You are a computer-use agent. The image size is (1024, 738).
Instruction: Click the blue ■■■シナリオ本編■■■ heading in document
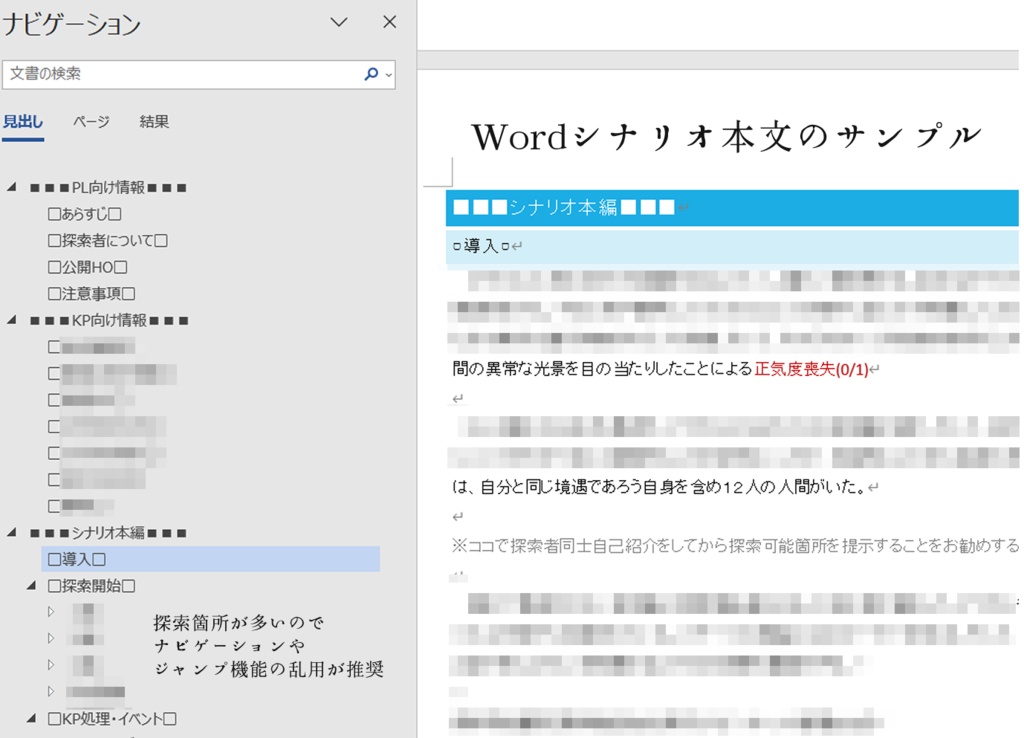click(x=732, y=208)
